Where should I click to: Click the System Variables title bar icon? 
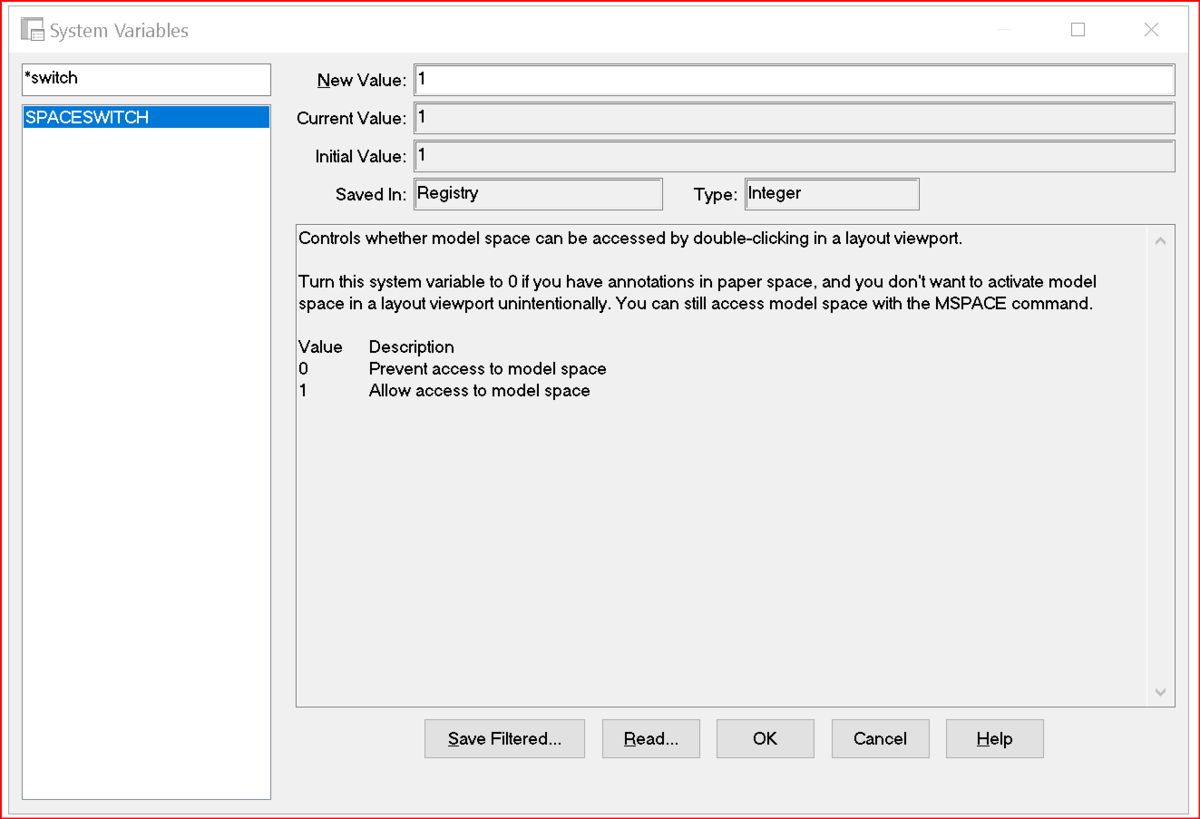click(x=33, y=30)
